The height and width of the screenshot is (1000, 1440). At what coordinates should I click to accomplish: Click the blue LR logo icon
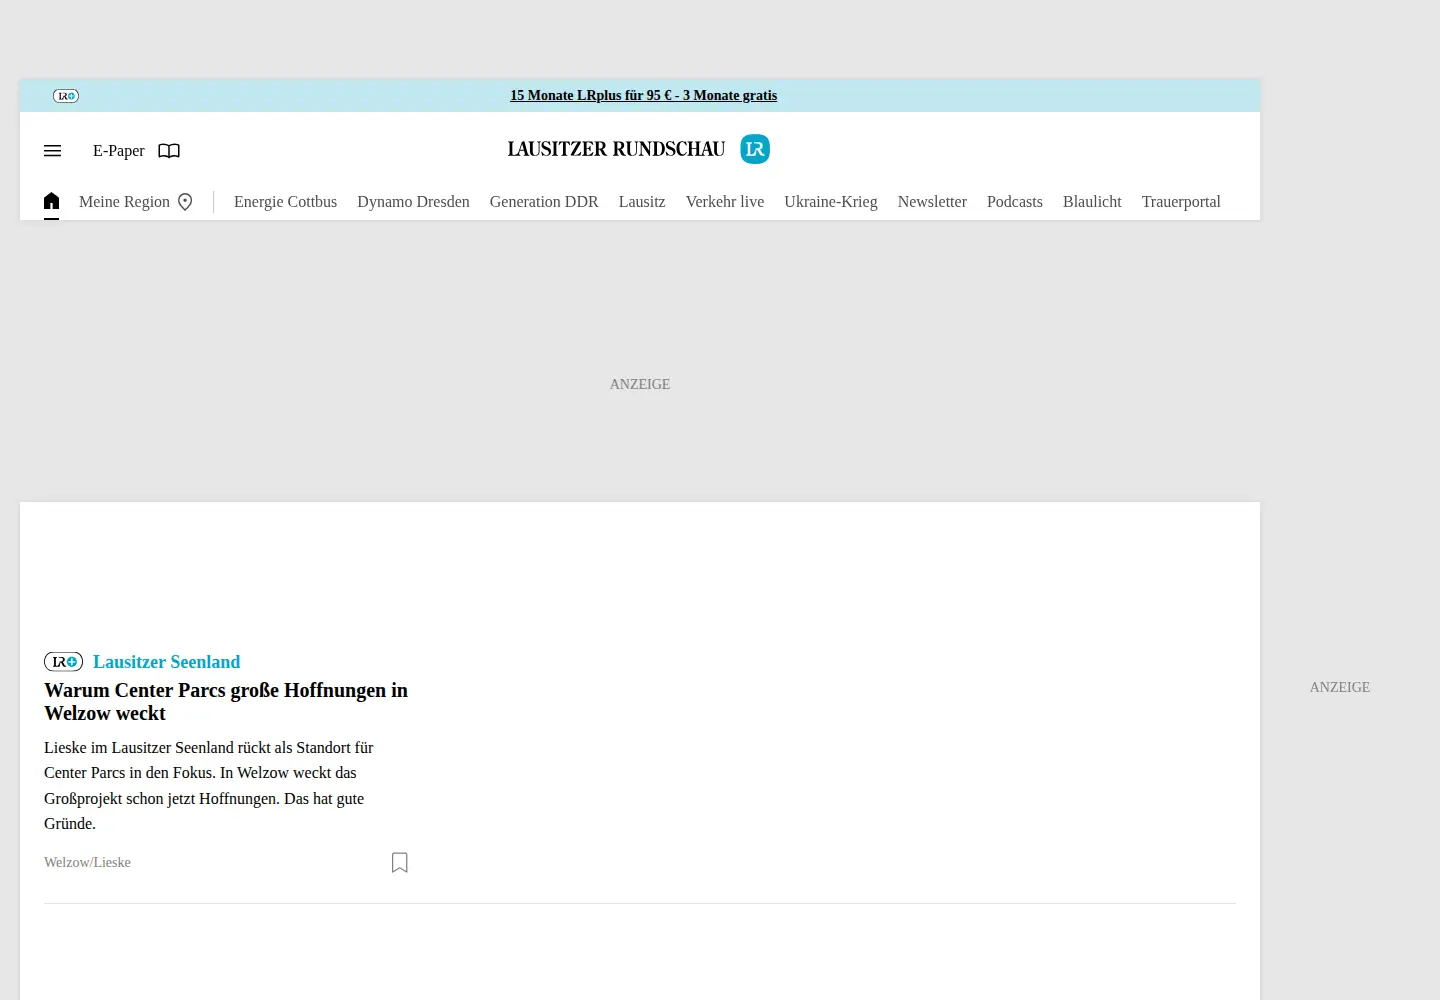[755, 149]
